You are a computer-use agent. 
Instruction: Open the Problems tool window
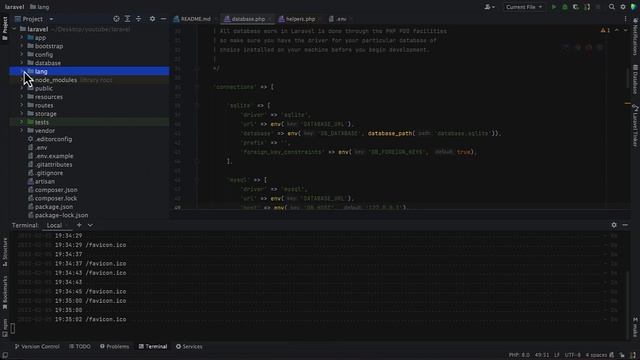click(x=114, y=347)
